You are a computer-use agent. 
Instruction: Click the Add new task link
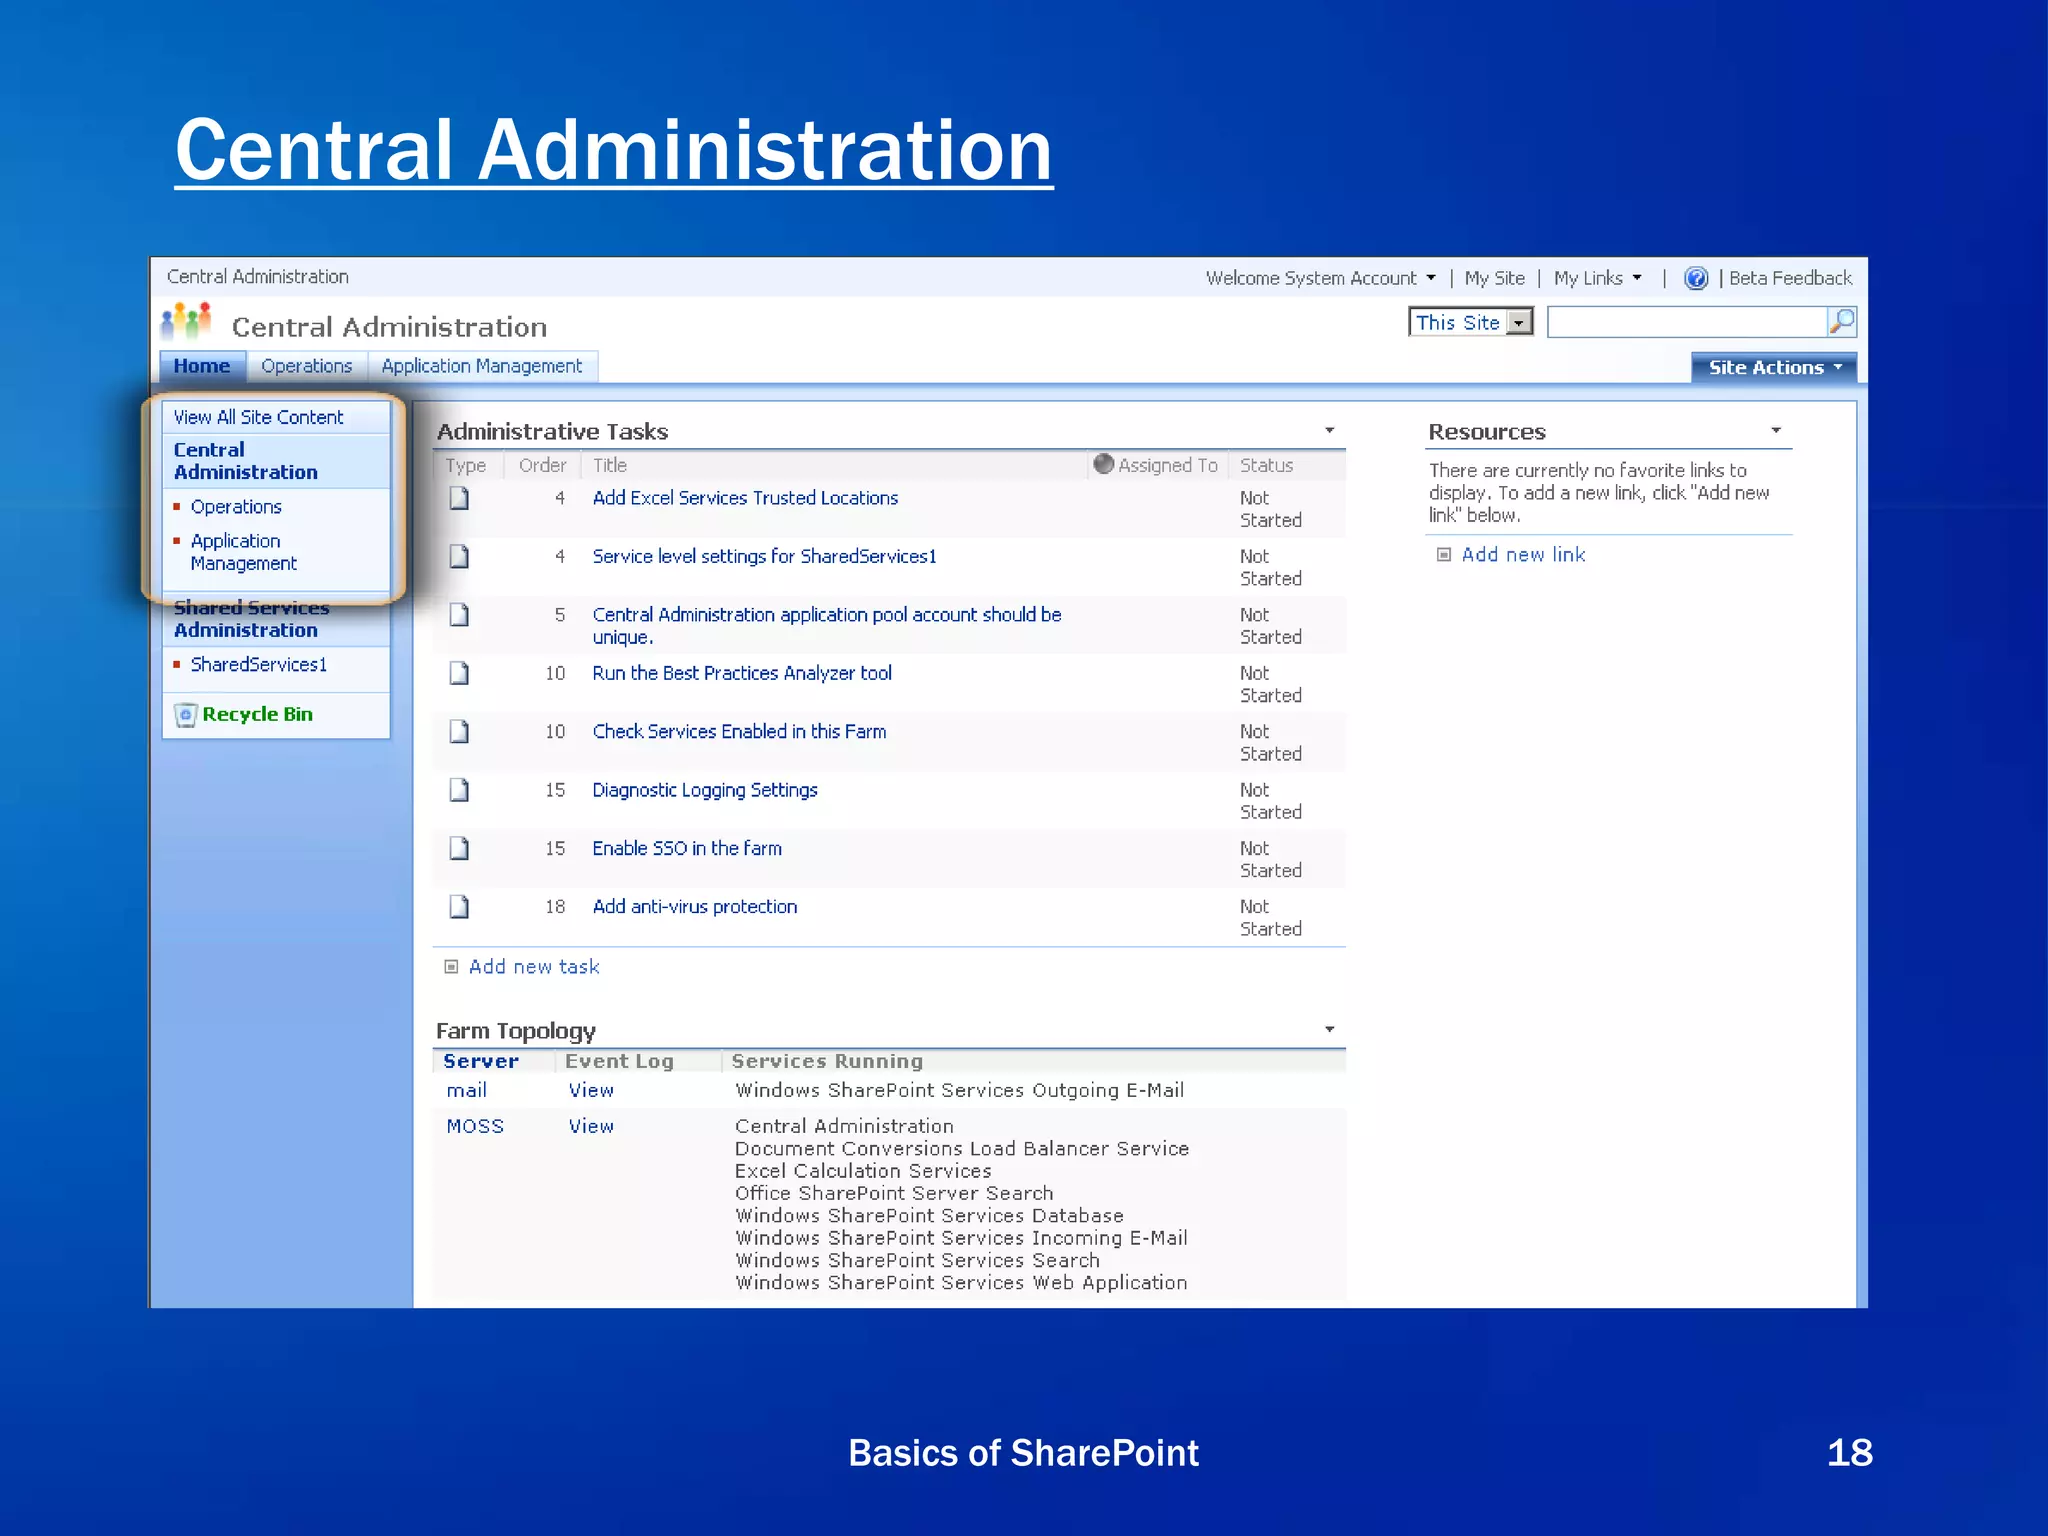534,967
